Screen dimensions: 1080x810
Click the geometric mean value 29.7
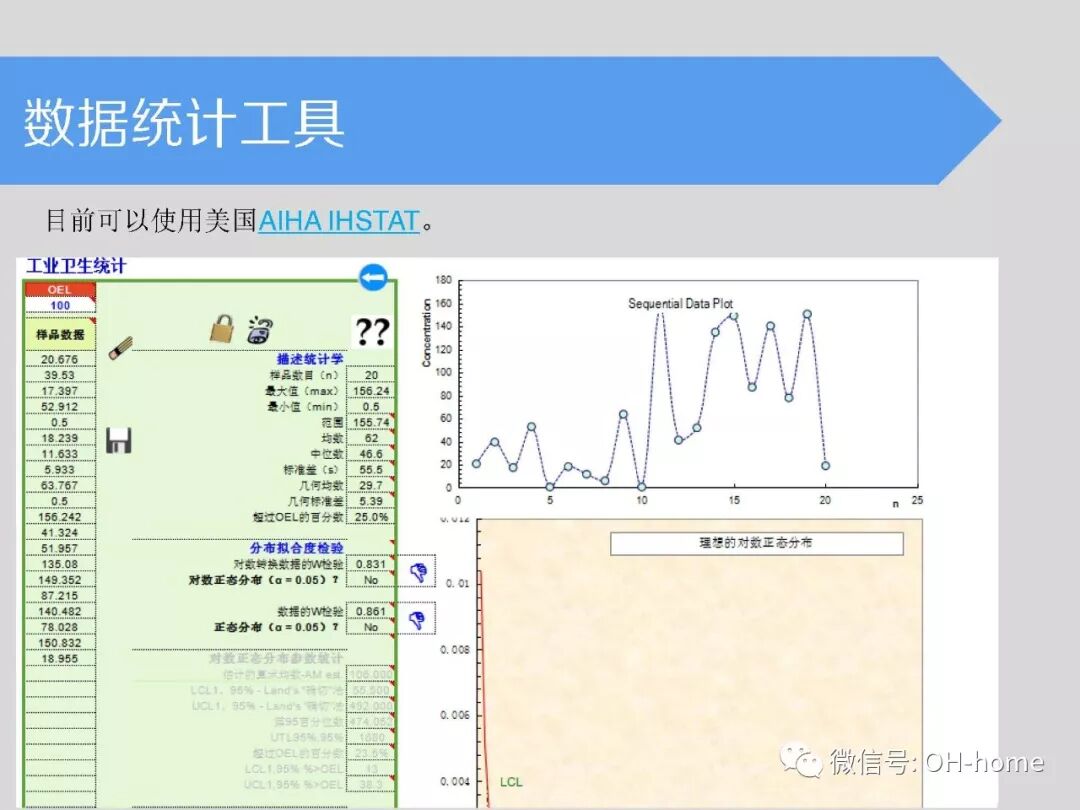(x=371, y=486)
